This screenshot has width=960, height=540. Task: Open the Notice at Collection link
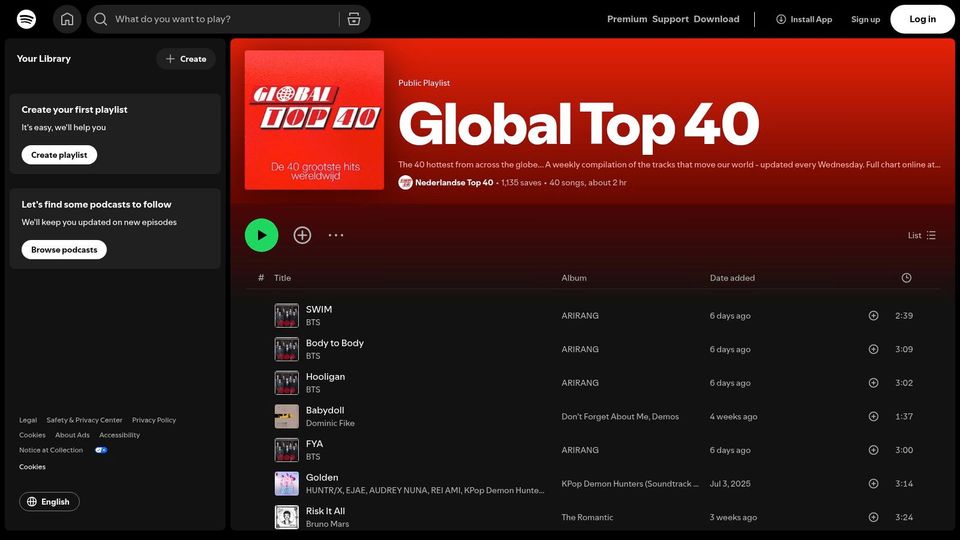(51, 450)
